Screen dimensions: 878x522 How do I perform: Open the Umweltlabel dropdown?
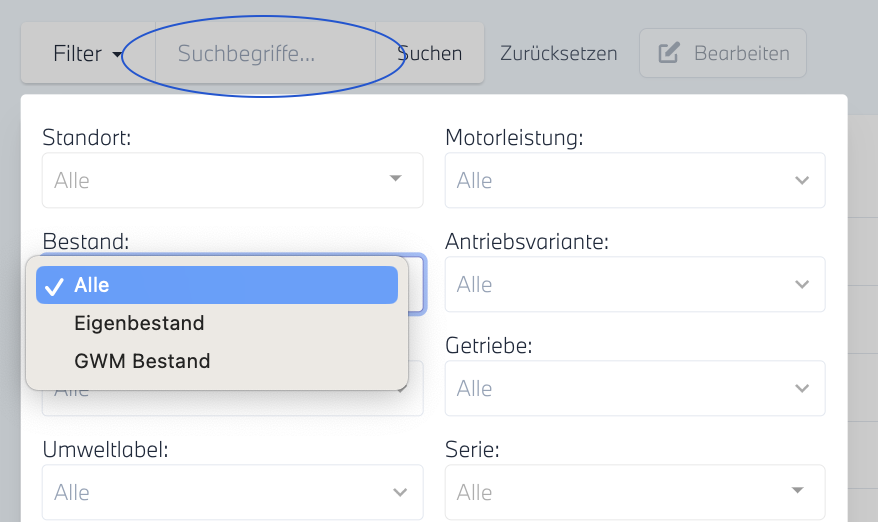pos(232,492)
